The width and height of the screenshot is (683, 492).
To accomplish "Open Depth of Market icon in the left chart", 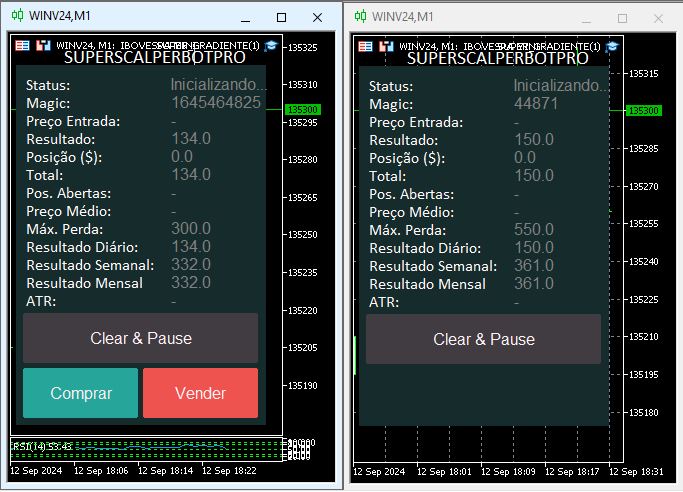I will click(x=42, y=45).
